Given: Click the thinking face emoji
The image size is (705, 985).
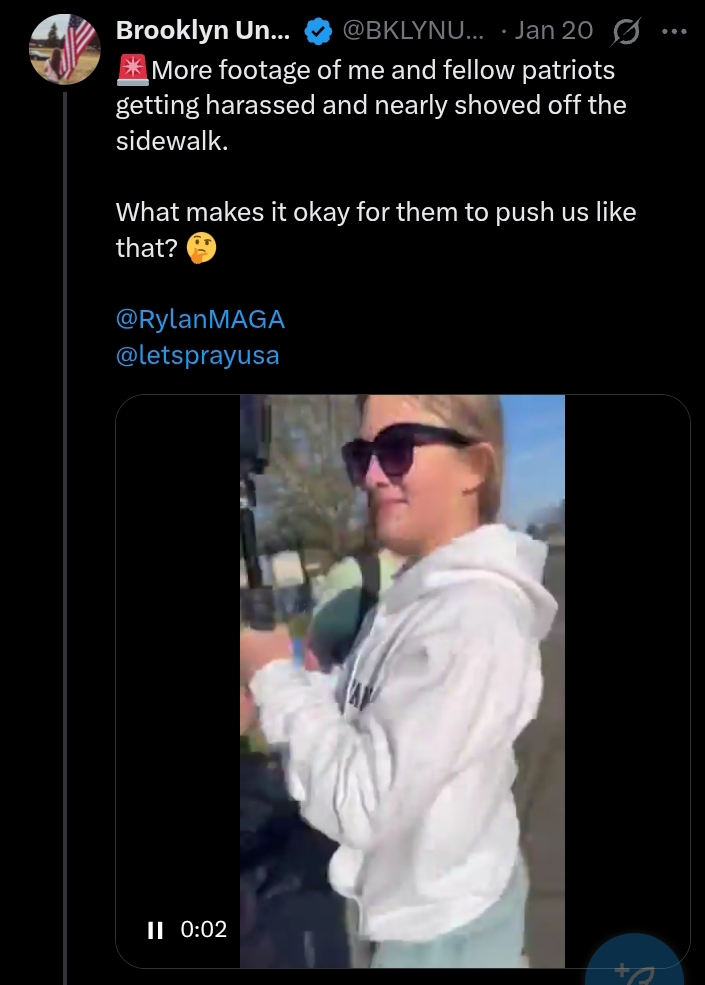Looking at the screenshot, I should point(202,248).
